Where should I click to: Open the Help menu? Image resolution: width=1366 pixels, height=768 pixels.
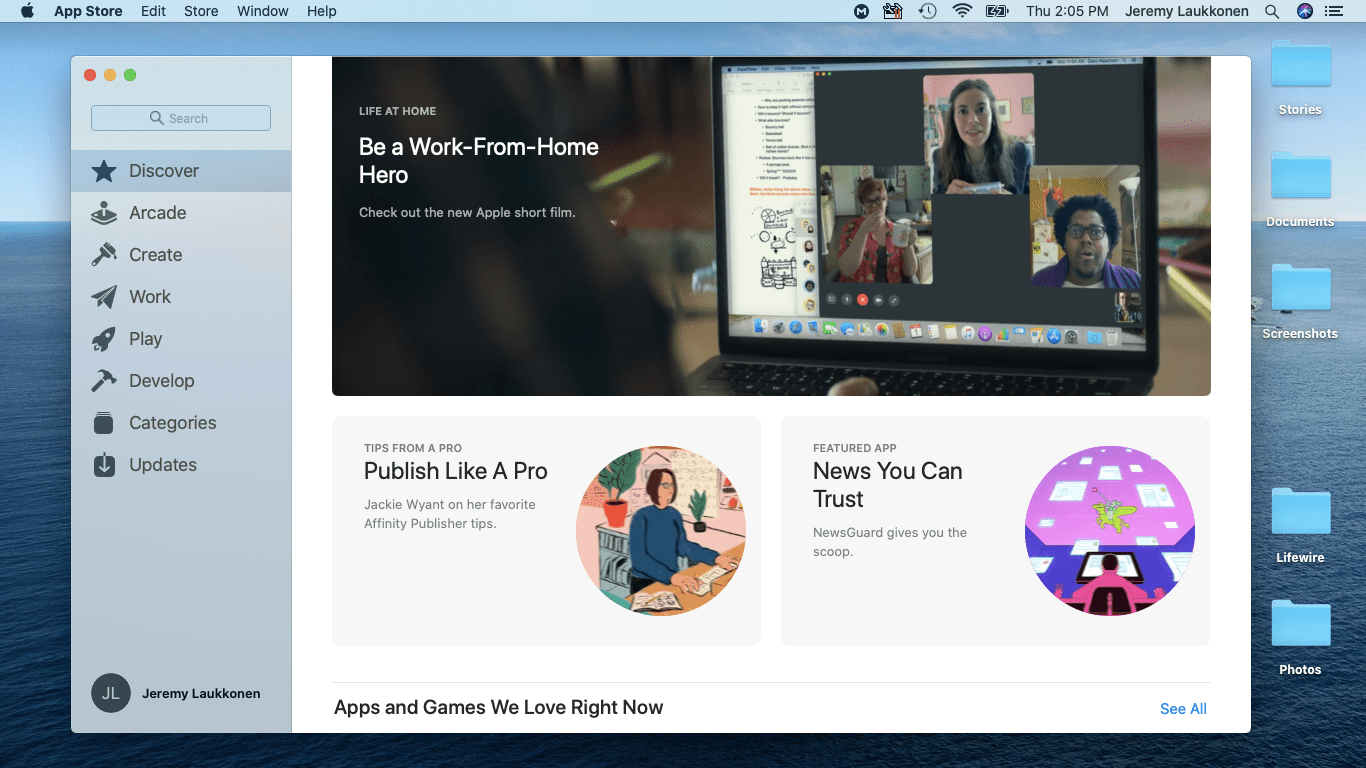coord(322,11)
